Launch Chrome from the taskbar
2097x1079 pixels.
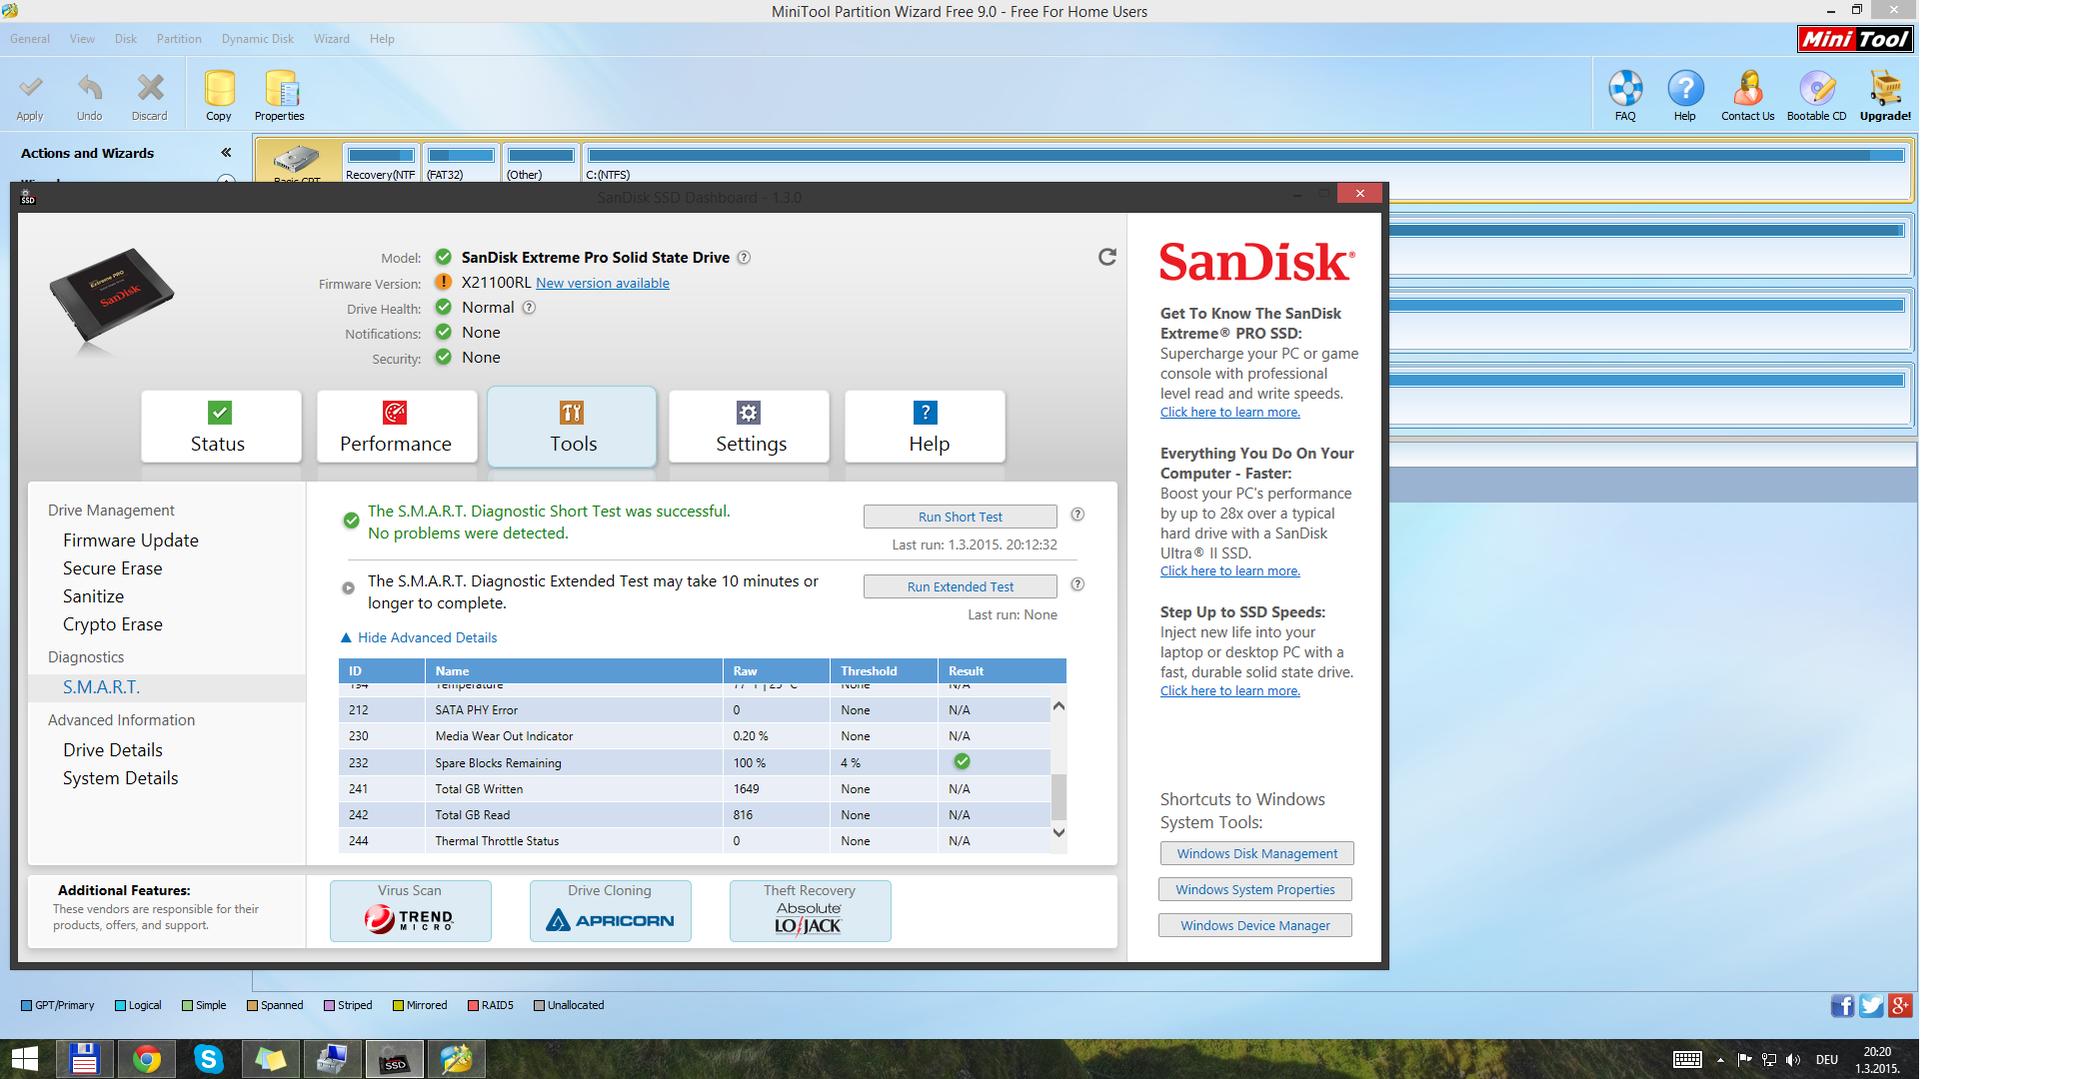(146, 1059)
